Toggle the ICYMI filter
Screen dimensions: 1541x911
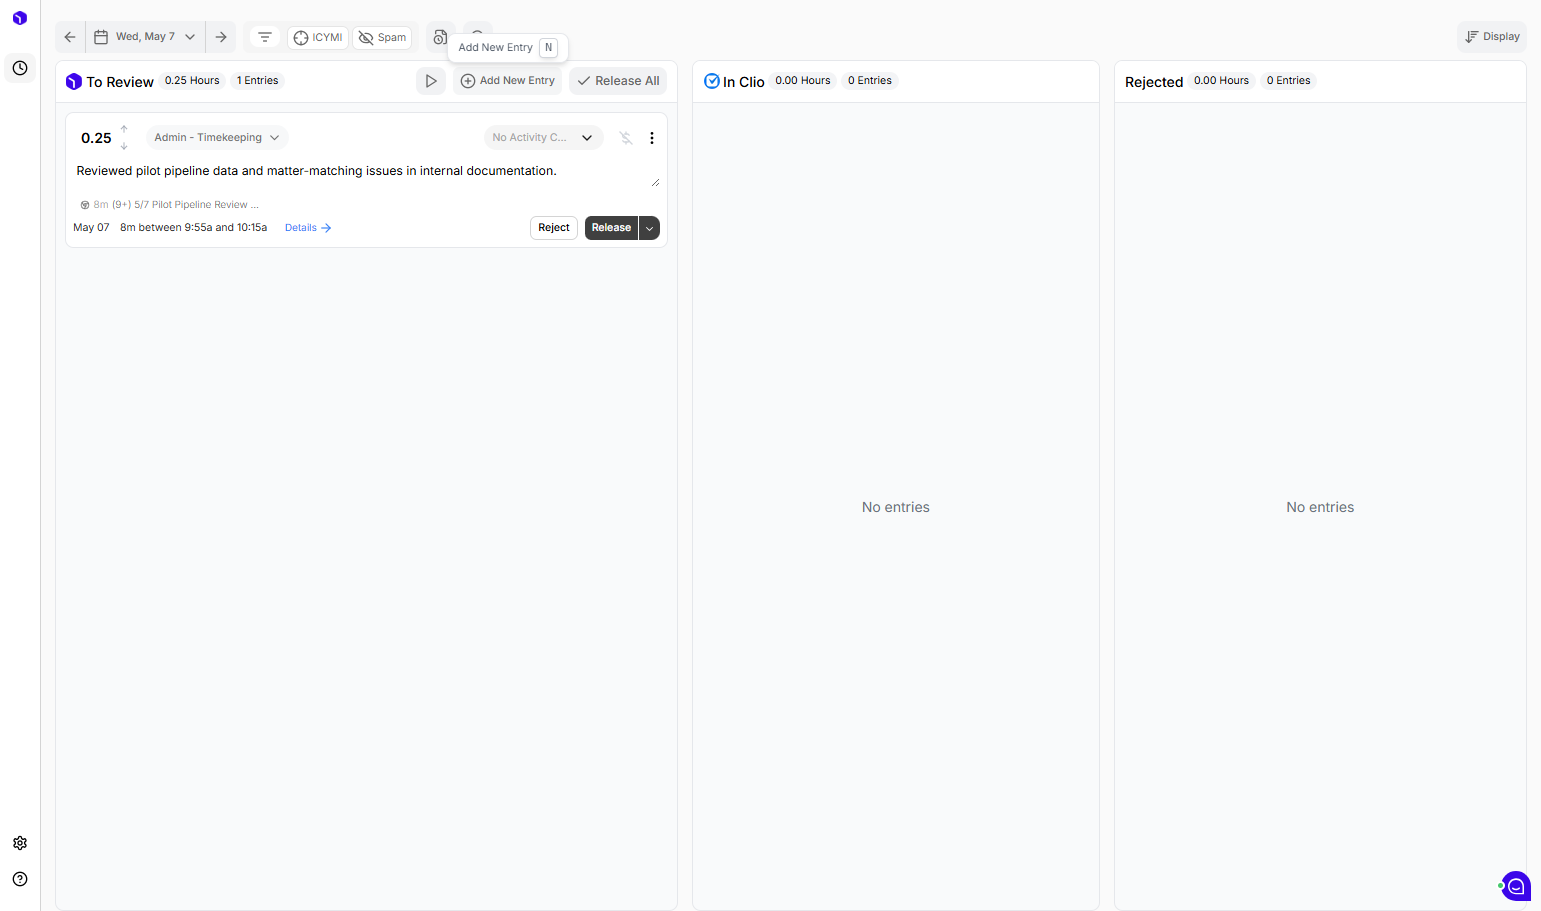point(318,38)
